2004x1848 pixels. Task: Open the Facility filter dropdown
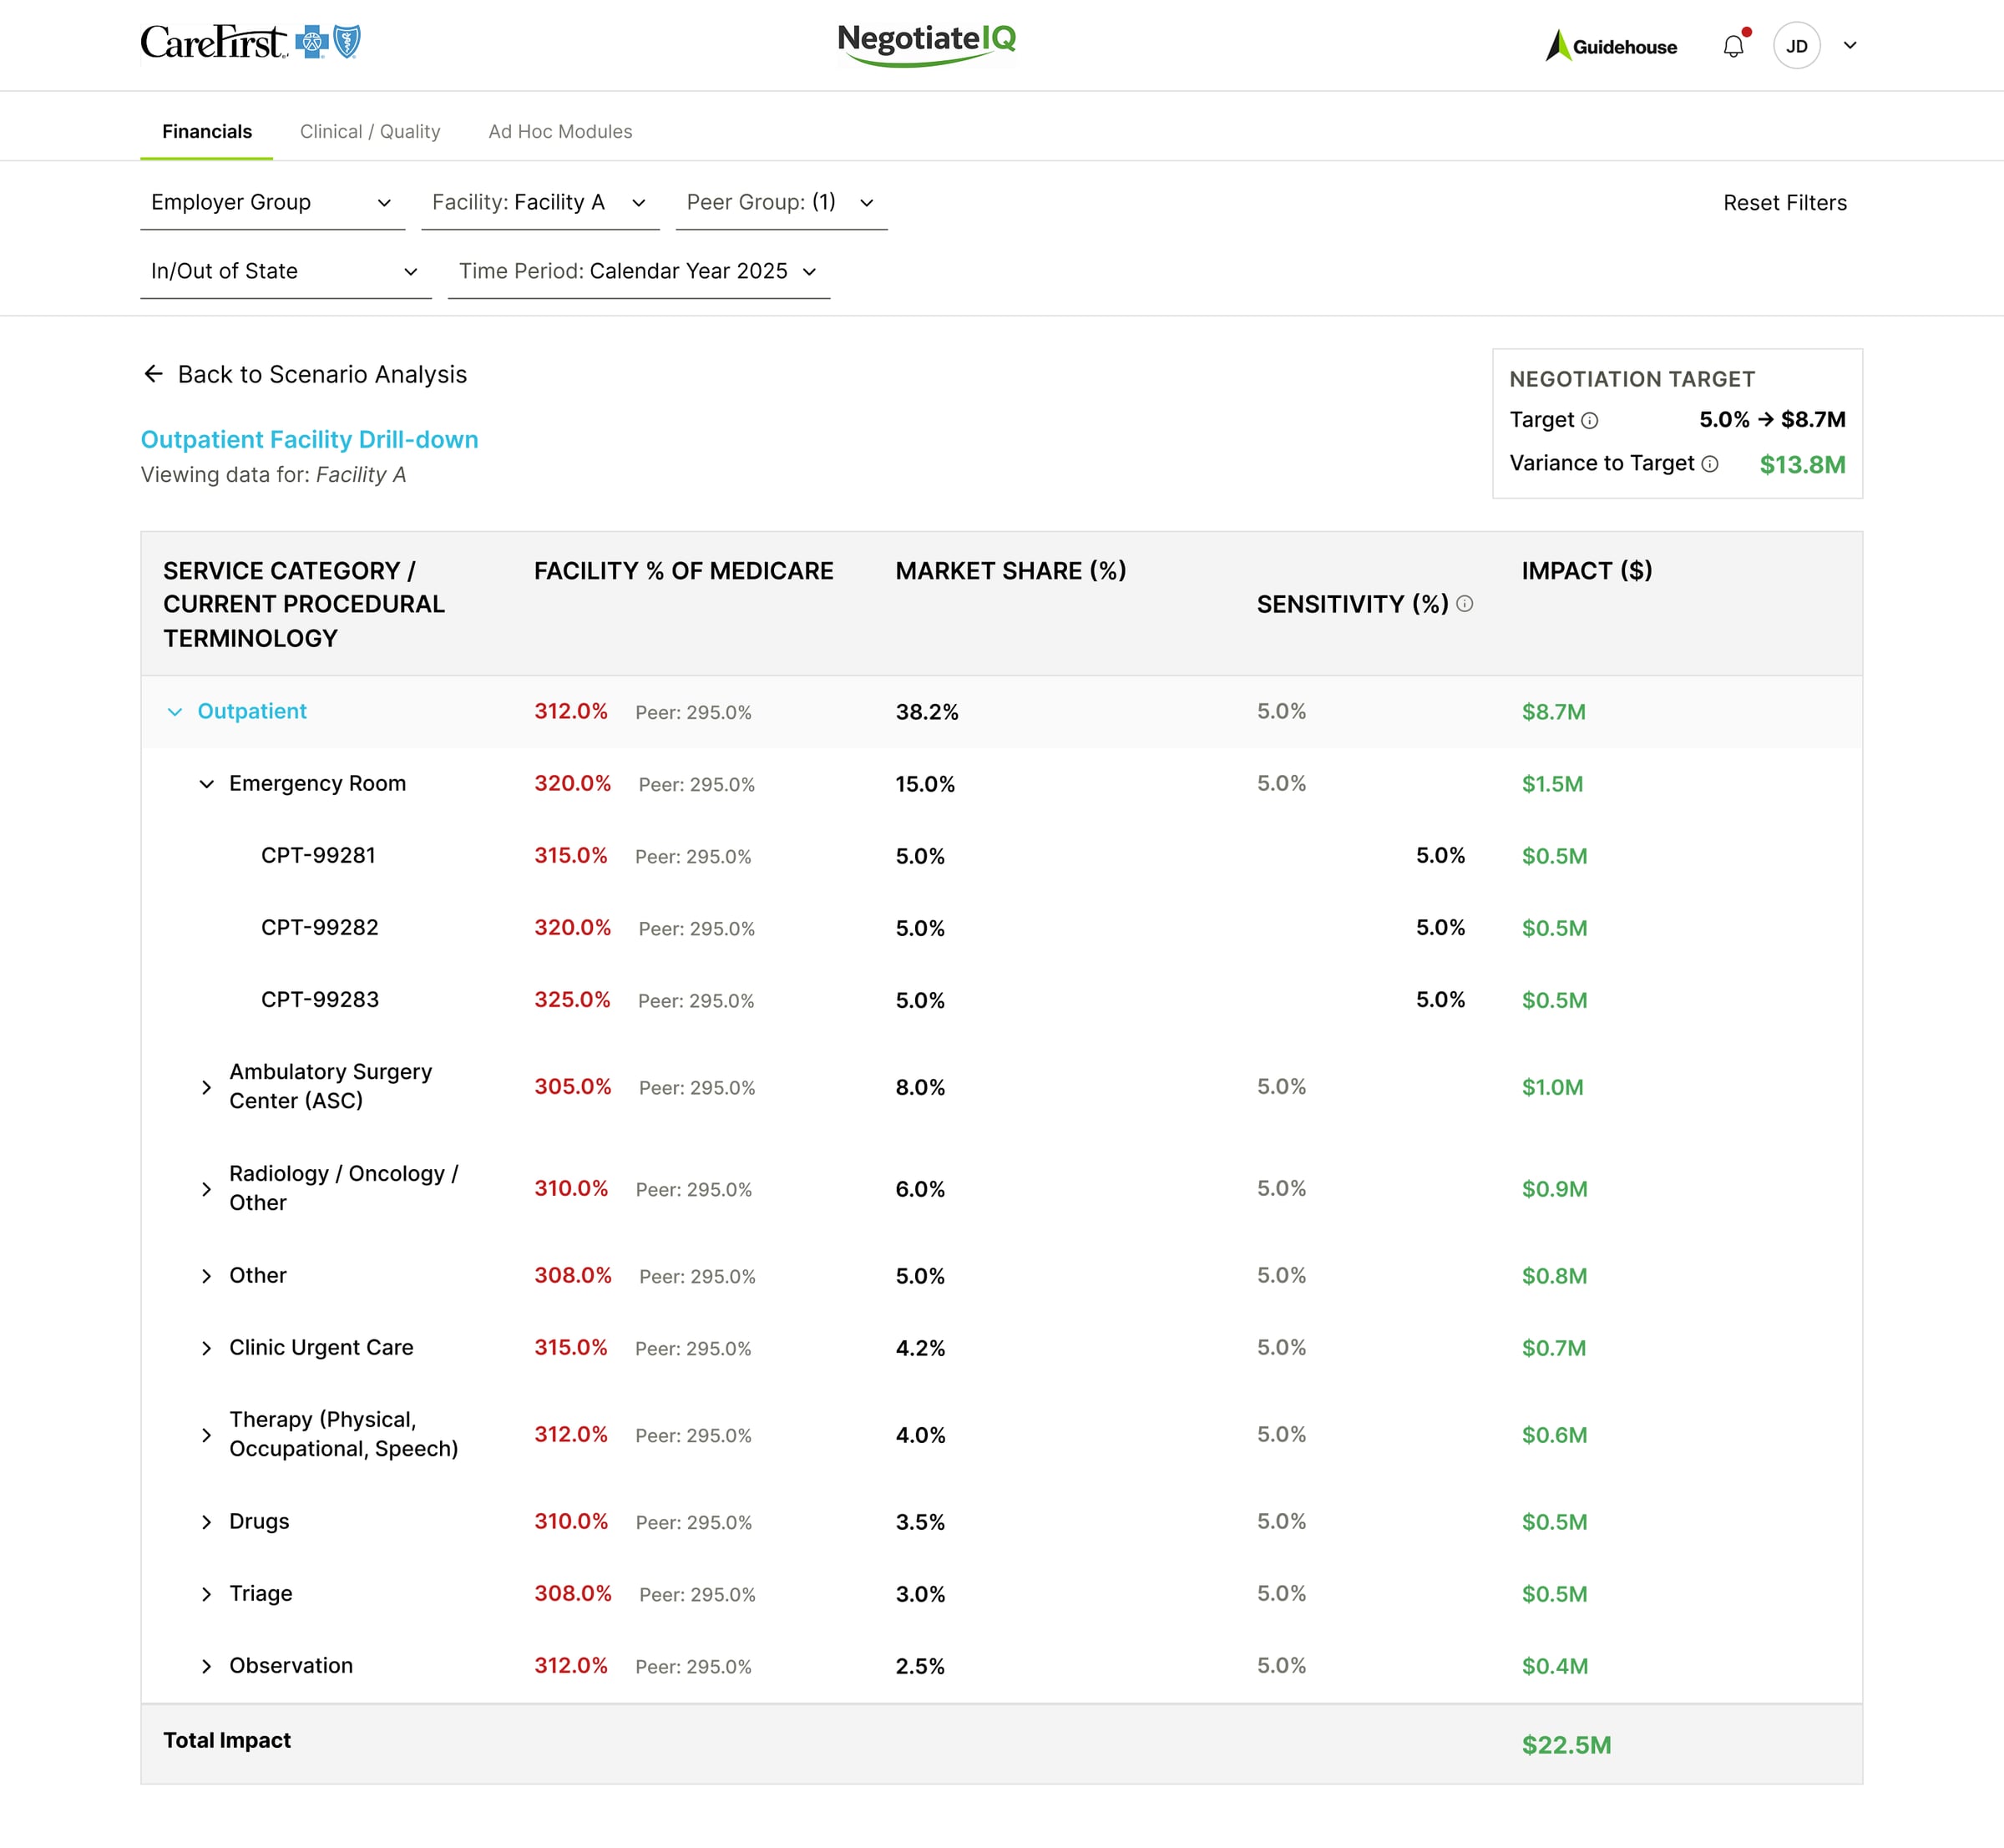tap(539, 203)
